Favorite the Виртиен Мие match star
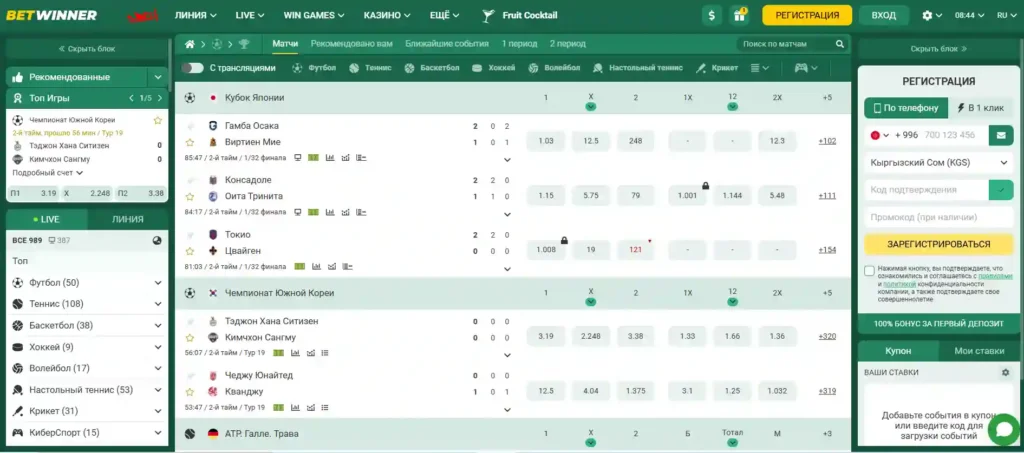Viewport: 1024px width, 453px height. click(190, 142)
